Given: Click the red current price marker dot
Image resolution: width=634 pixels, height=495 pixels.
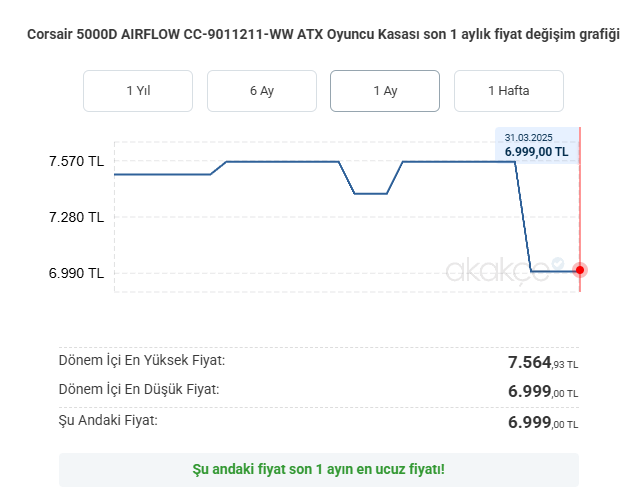Looking at the screenshot, I should coord(580,270).
